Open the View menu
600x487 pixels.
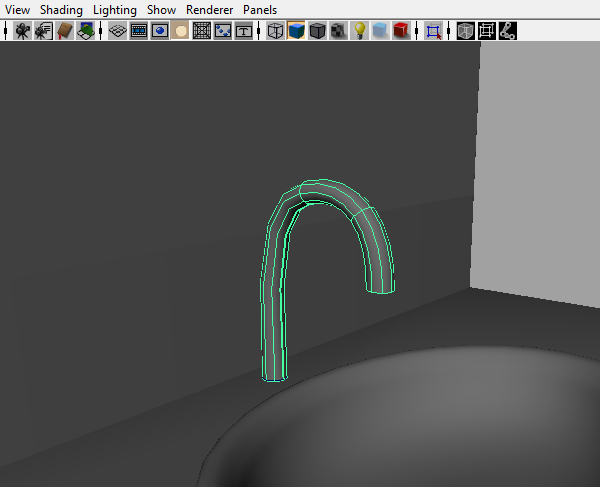click(x=17, y=10)
